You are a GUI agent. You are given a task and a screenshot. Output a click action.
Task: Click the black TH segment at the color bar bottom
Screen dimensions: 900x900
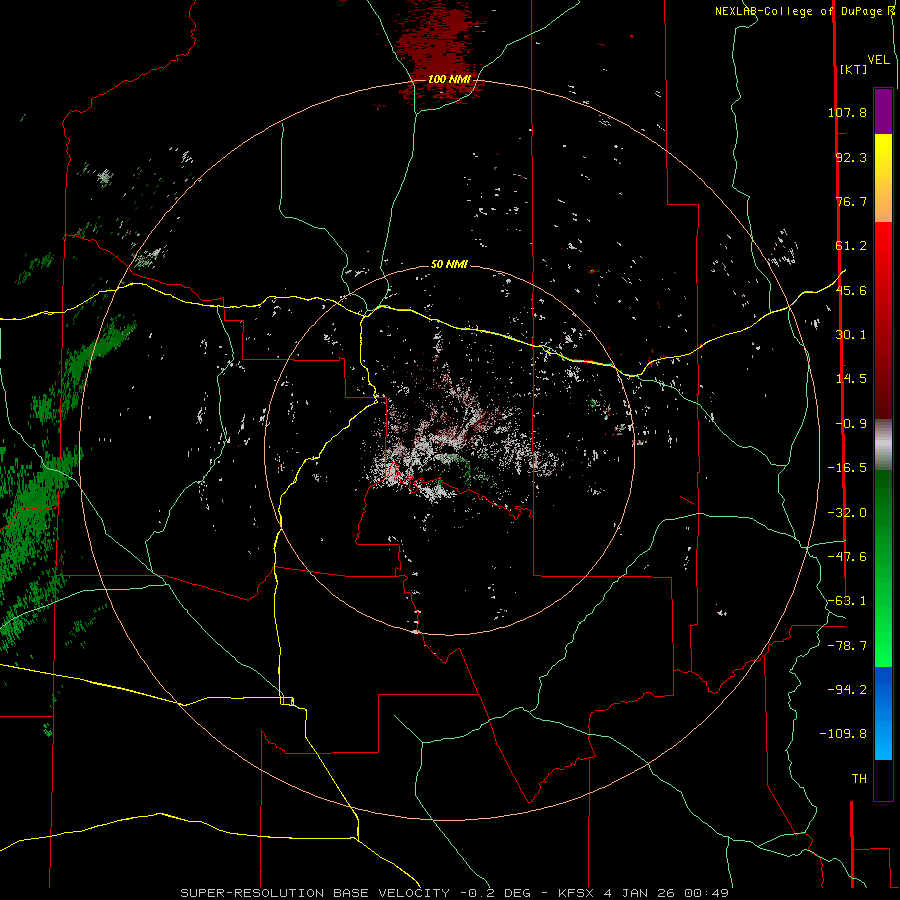883,779
